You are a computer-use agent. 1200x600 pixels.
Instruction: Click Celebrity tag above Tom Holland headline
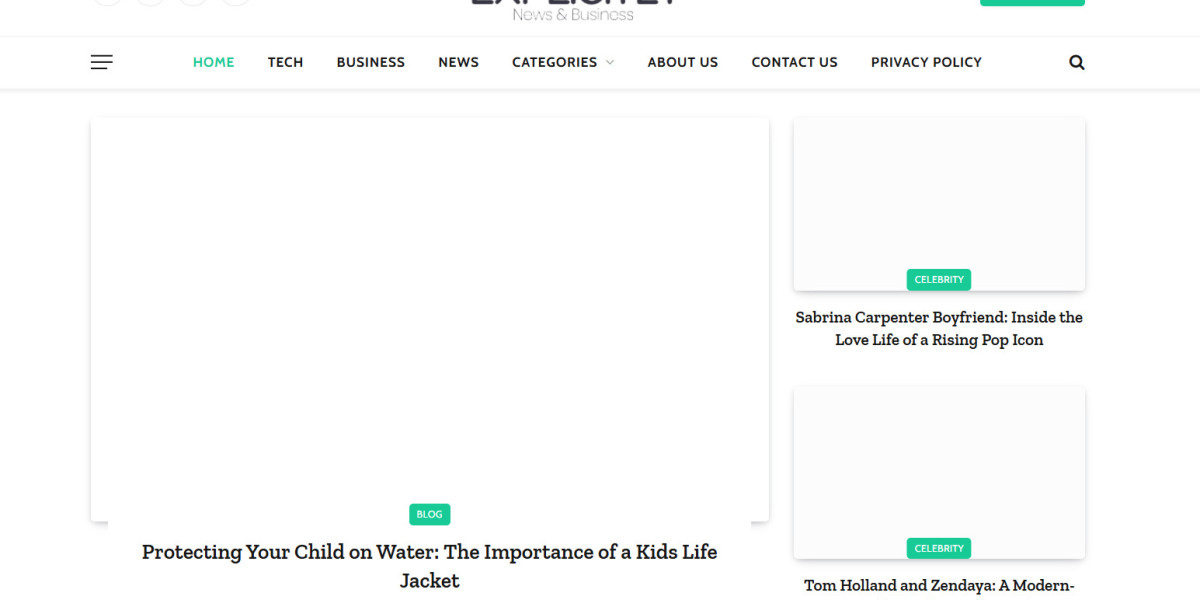pos(939,548)
